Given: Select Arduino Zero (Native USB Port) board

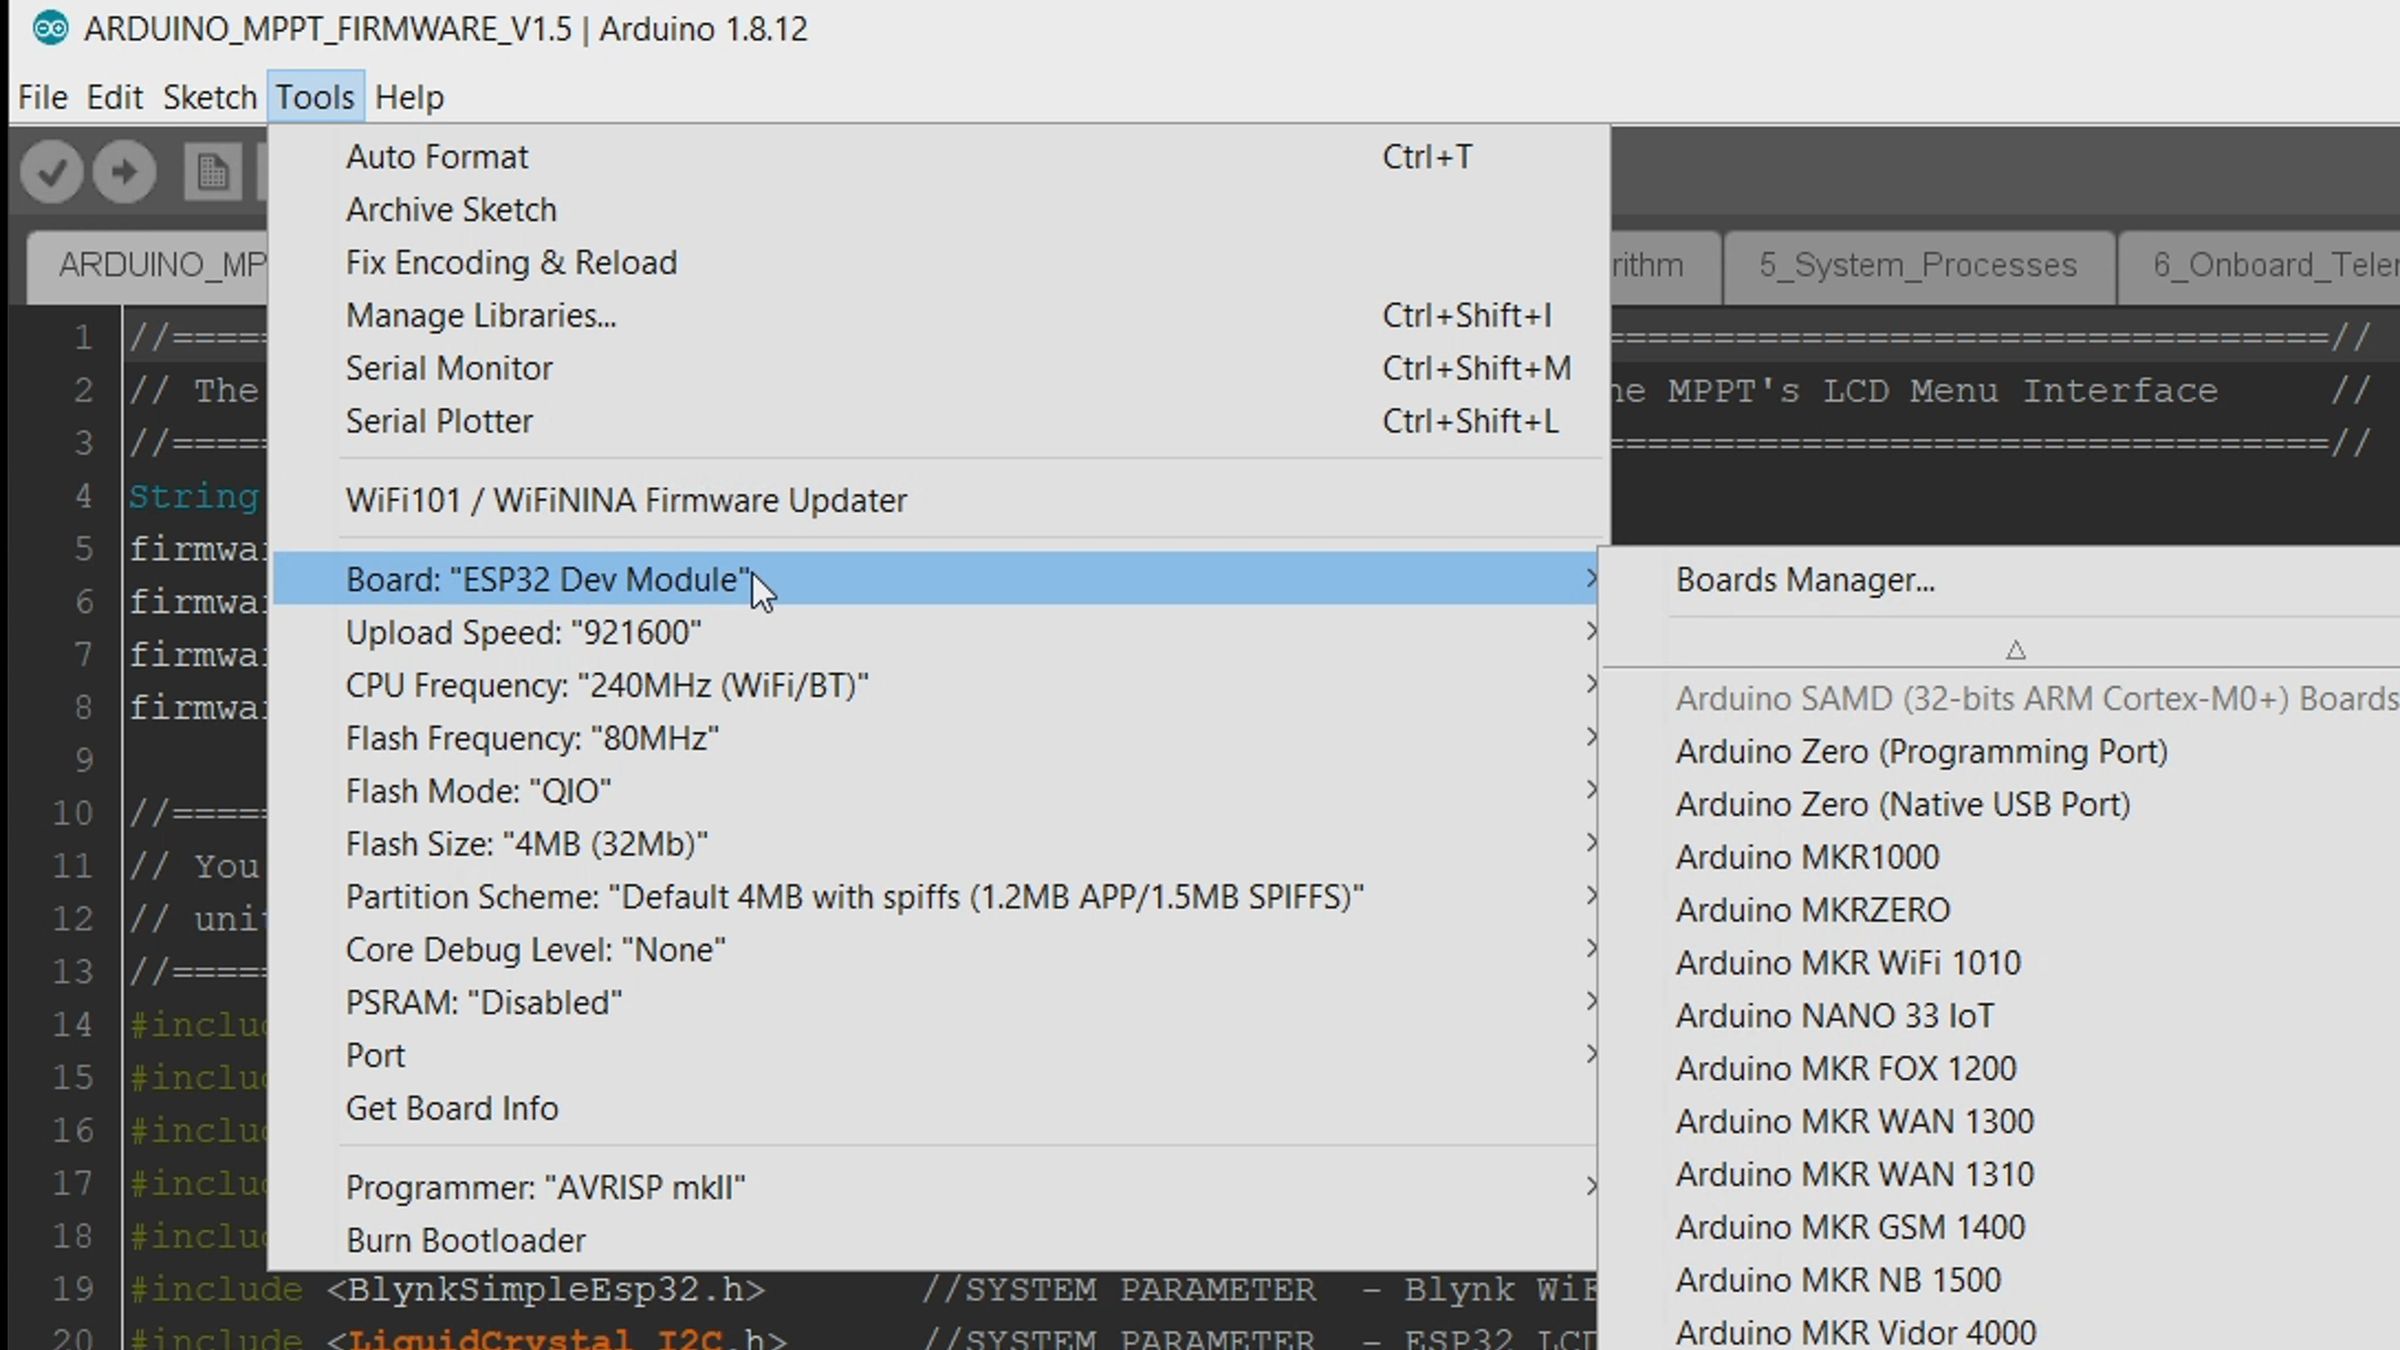Looking at the screenshot, I should point(2002,805).
